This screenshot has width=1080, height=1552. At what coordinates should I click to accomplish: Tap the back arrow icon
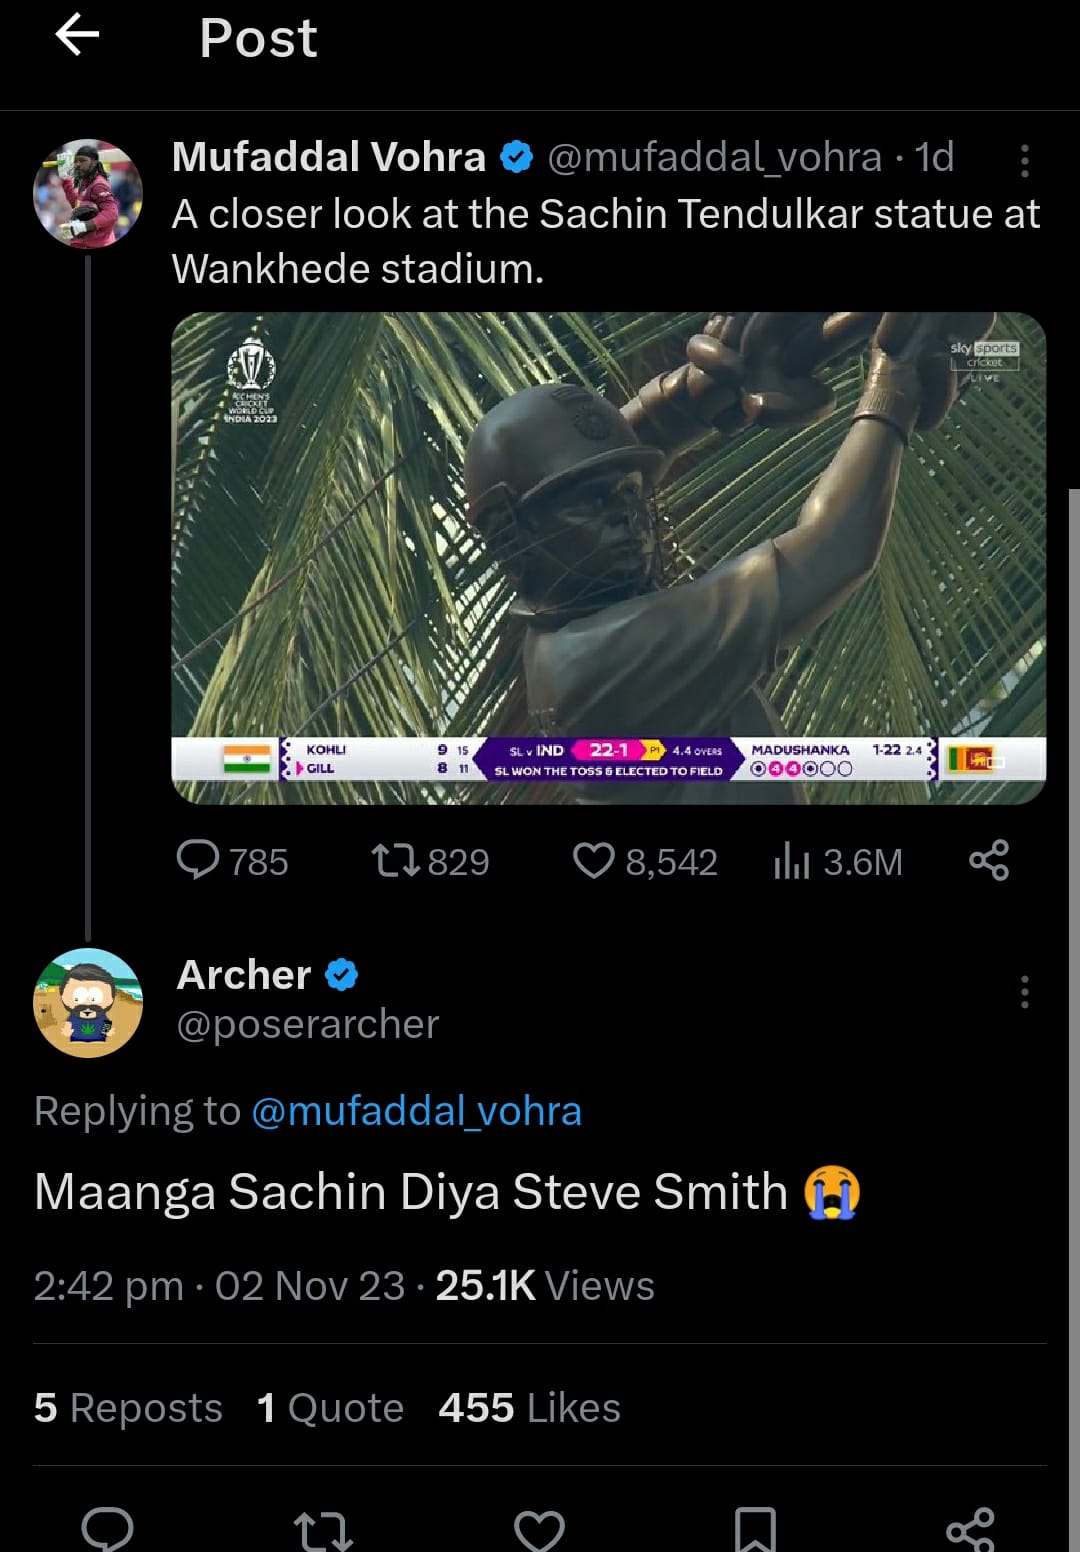(x=77, y=37)
